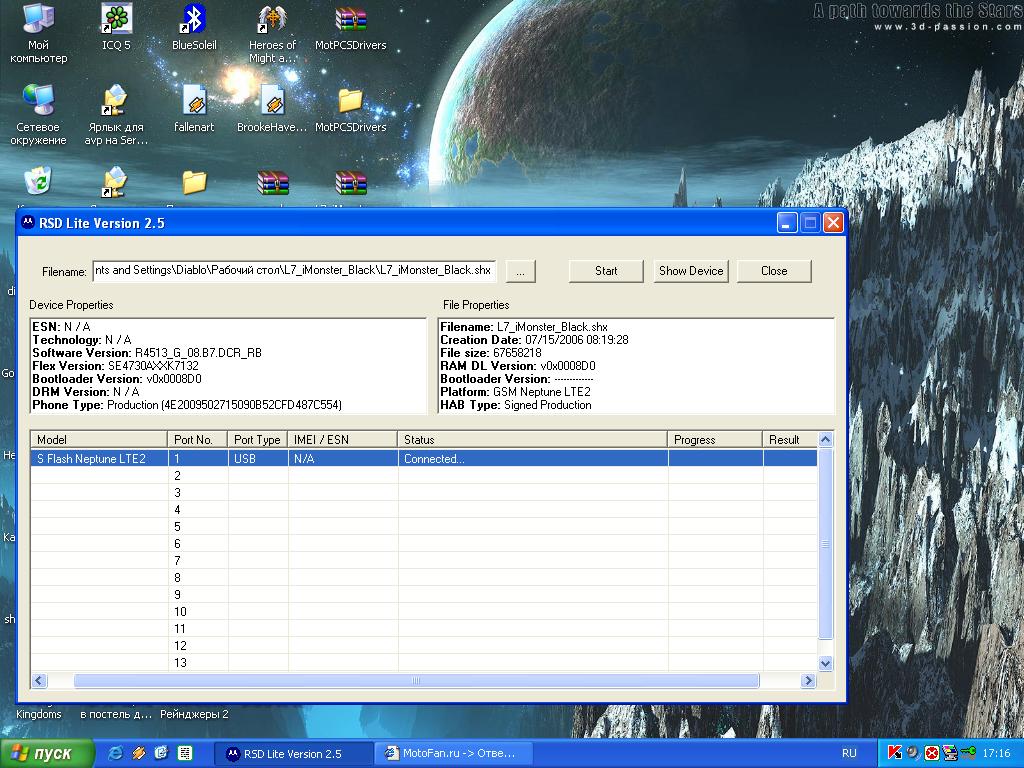This screenshot has height=768, width=1024.
Task: Select port number 10 row
Action: point(424,611)
